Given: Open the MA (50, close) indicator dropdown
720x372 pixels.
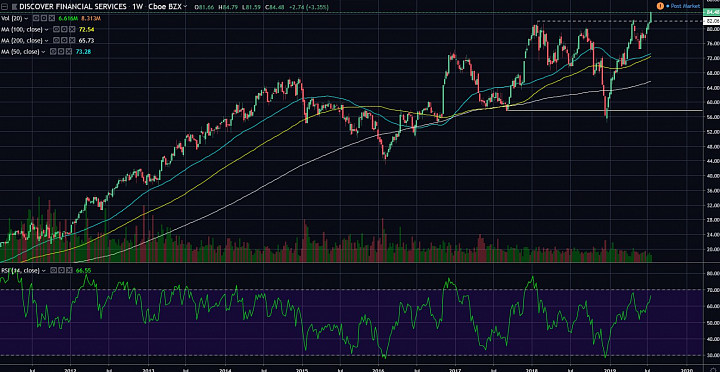Looking at the screenshot, I should (43, 51).
